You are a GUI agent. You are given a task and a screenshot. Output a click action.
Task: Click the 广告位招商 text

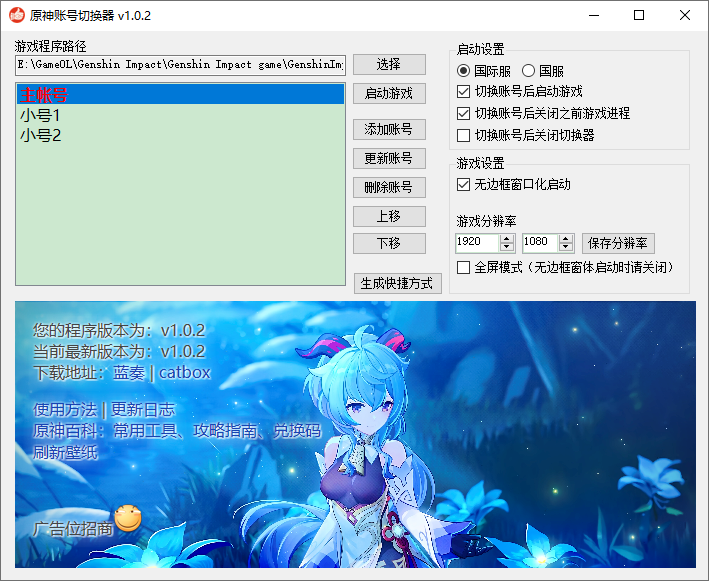click(73, 529)
